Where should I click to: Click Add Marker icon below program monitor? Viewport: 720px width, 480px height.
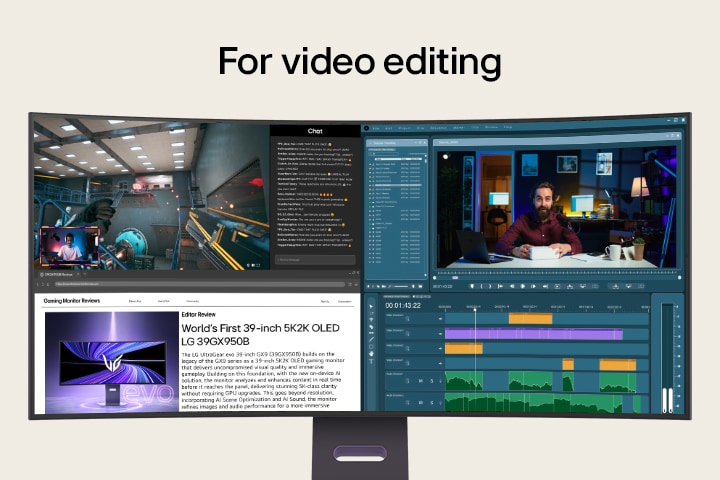[472, 286]
